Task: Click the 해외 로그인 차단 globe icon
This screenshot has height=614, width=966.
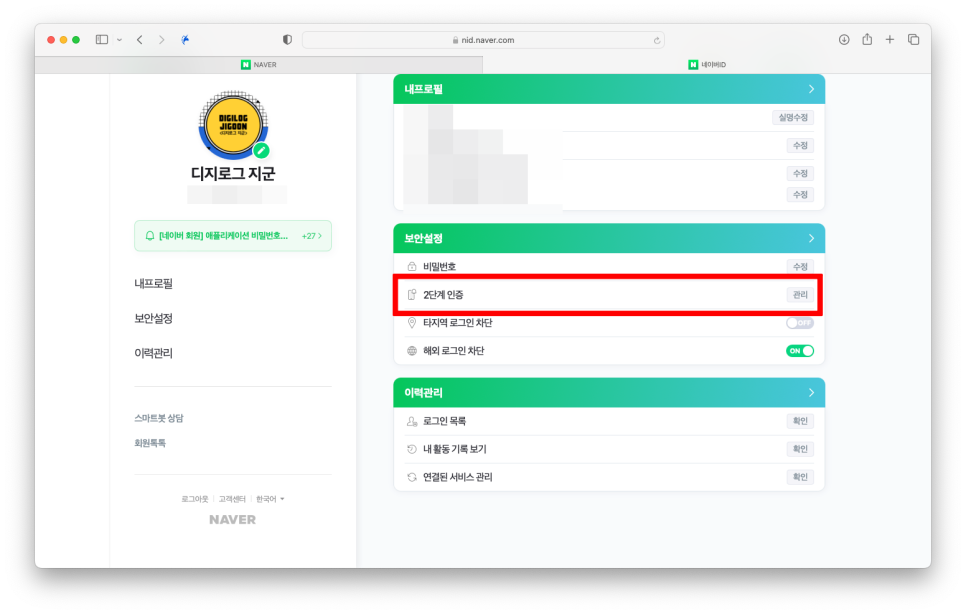Action: [x=412, y=351]
